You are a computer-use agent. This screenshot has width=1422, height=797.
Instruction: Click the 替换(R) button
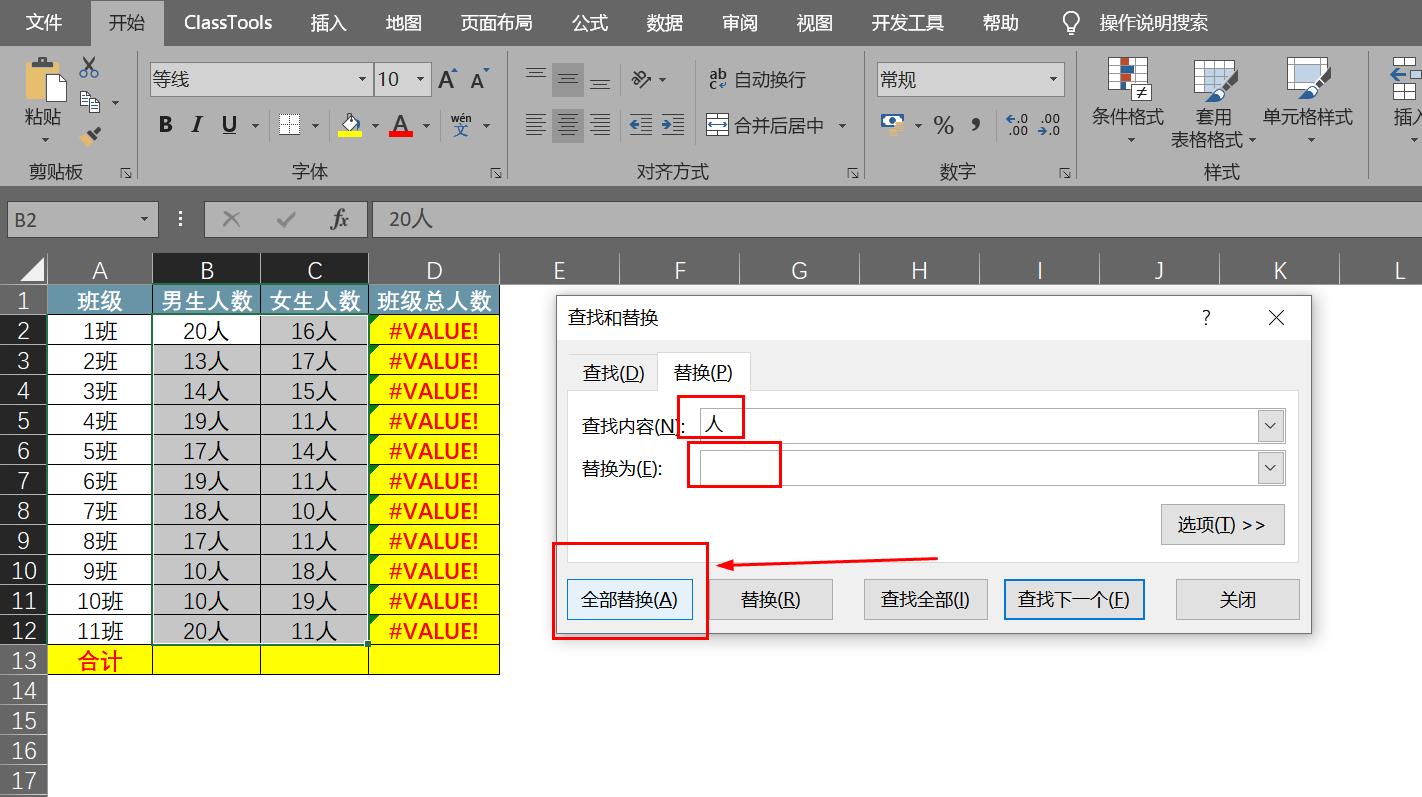click(770, 600)
